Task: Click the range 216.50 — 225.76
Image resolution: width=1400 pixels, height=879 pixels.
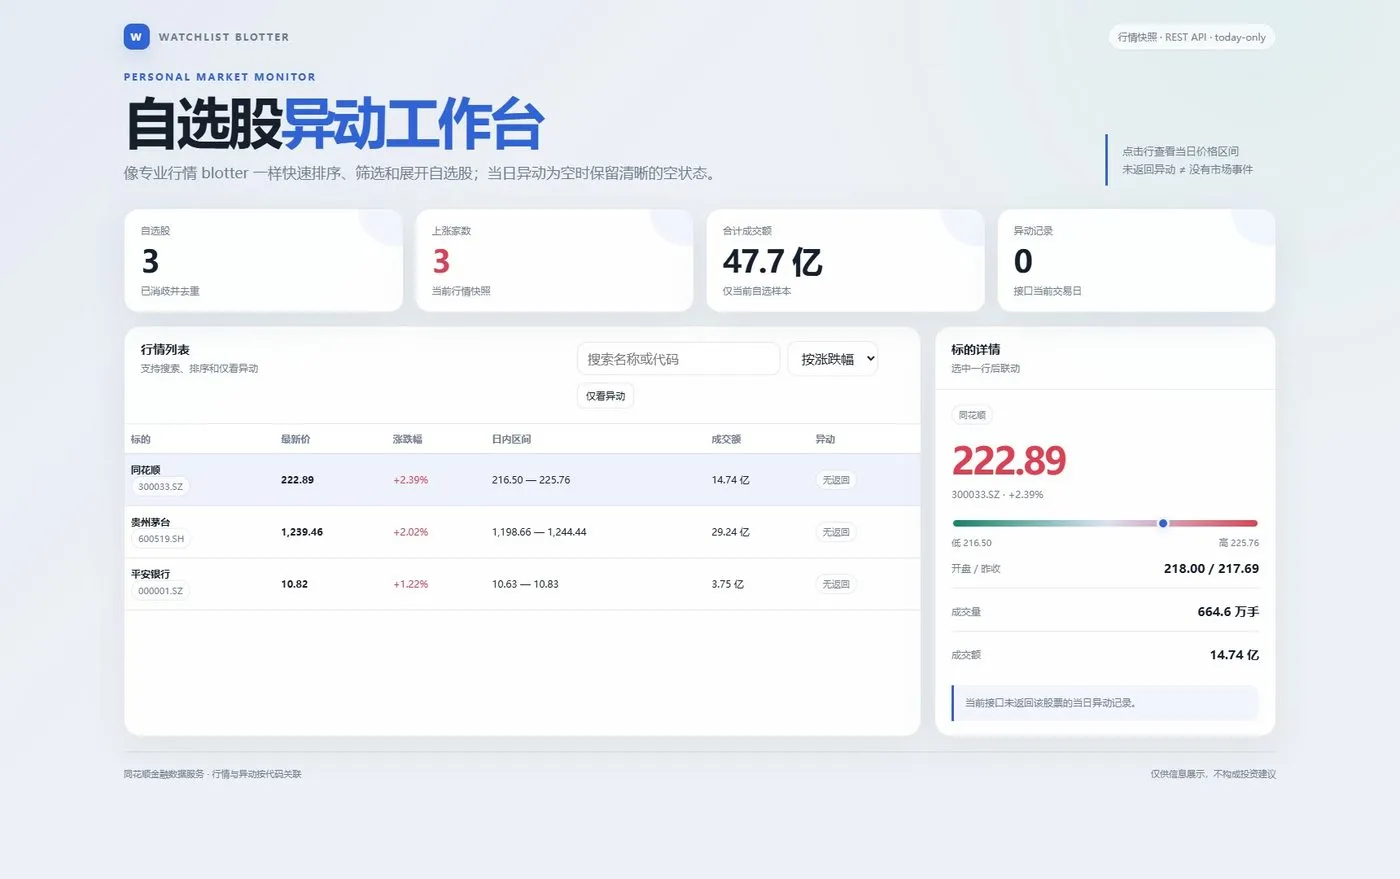Action: pos(531,480)
